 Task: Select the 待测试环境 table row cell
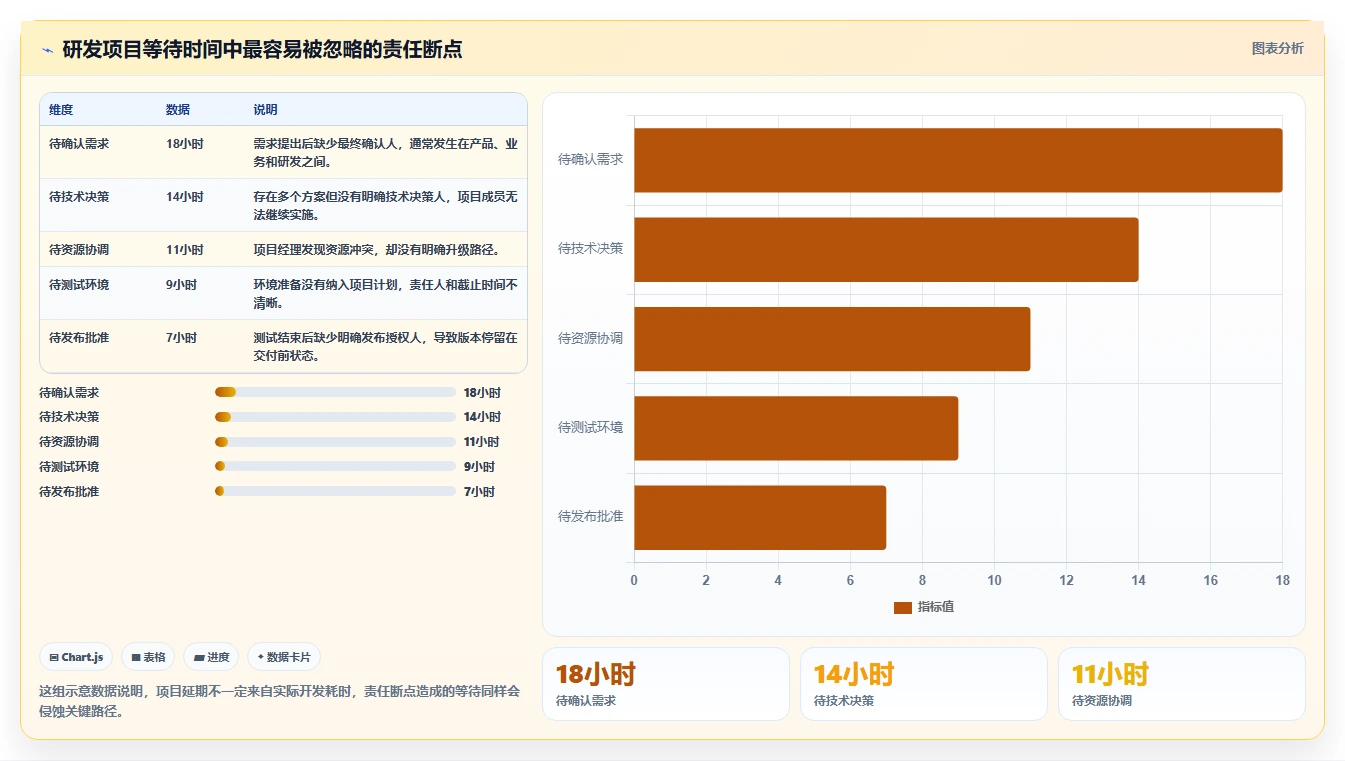tap(79, 285)
